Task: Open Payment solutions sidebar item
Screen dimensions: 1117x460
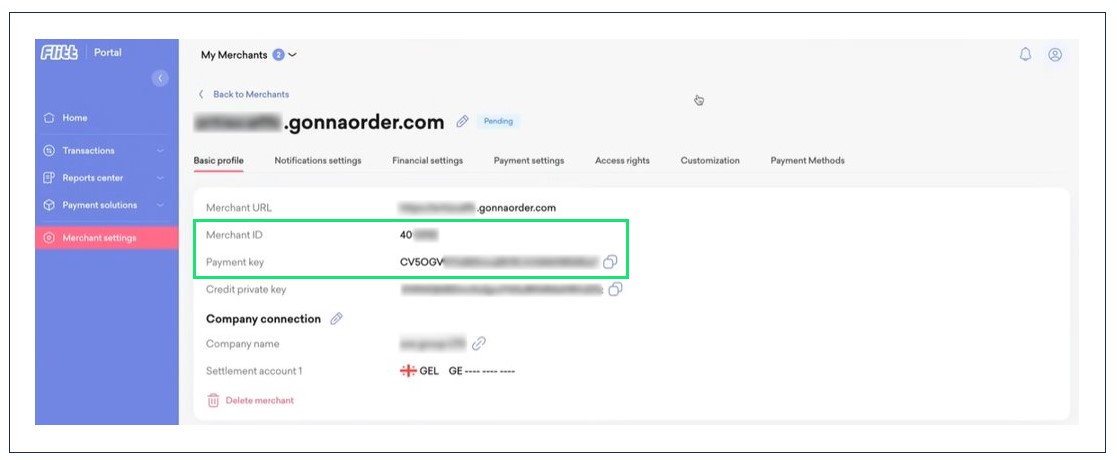Action: [x=100, y=205]
